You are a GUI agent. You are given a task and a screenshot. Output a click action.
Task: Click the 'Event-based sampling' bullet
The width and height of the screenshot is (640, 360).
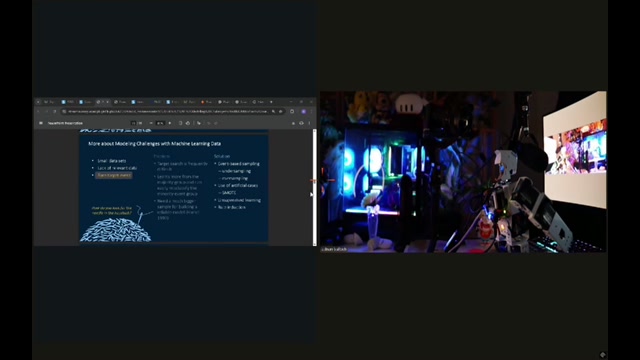coord(238,164)
